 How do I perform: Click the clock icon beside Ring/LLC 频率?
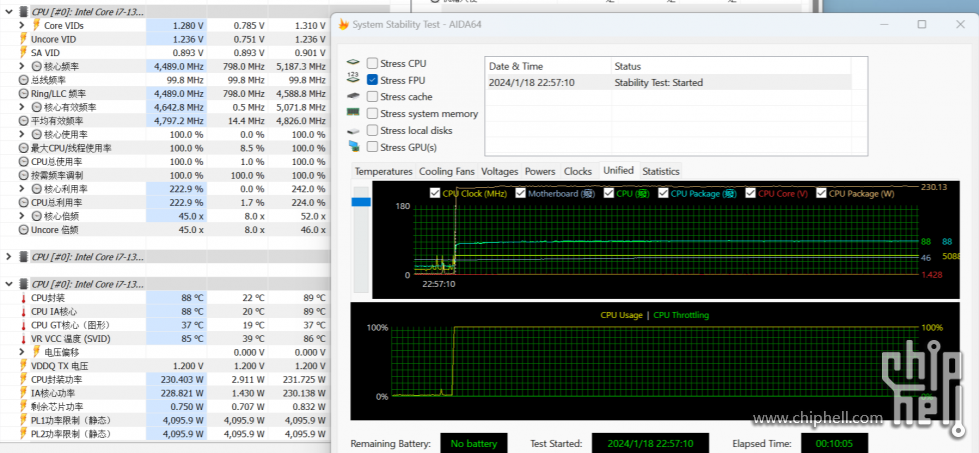point(24,94)
